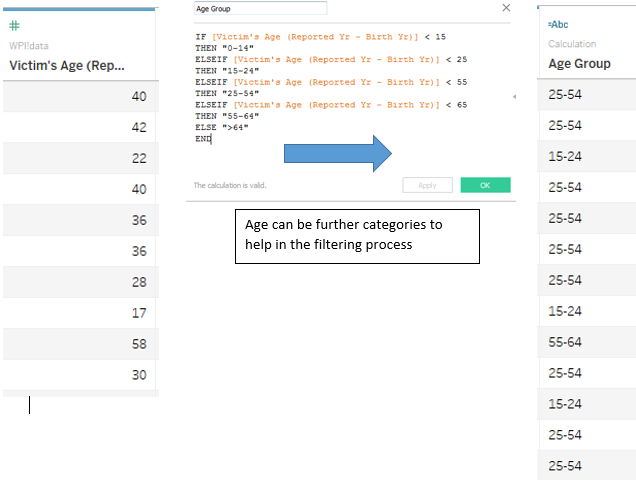
Task: Click the Apply button
Action: [x=427, y=185]
